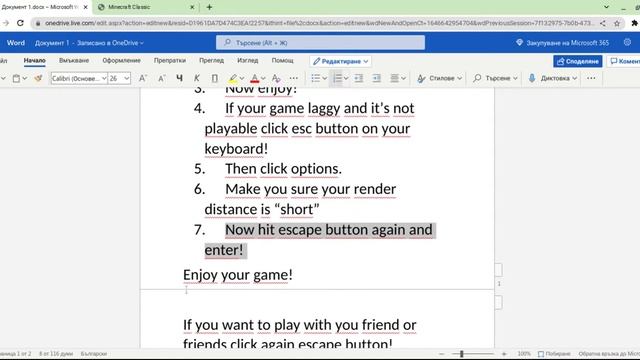Image resolution: width=640 pixels, height=360 pixels.
Task: Increase font size with larger A icon
Action: (x=142, y=78)
